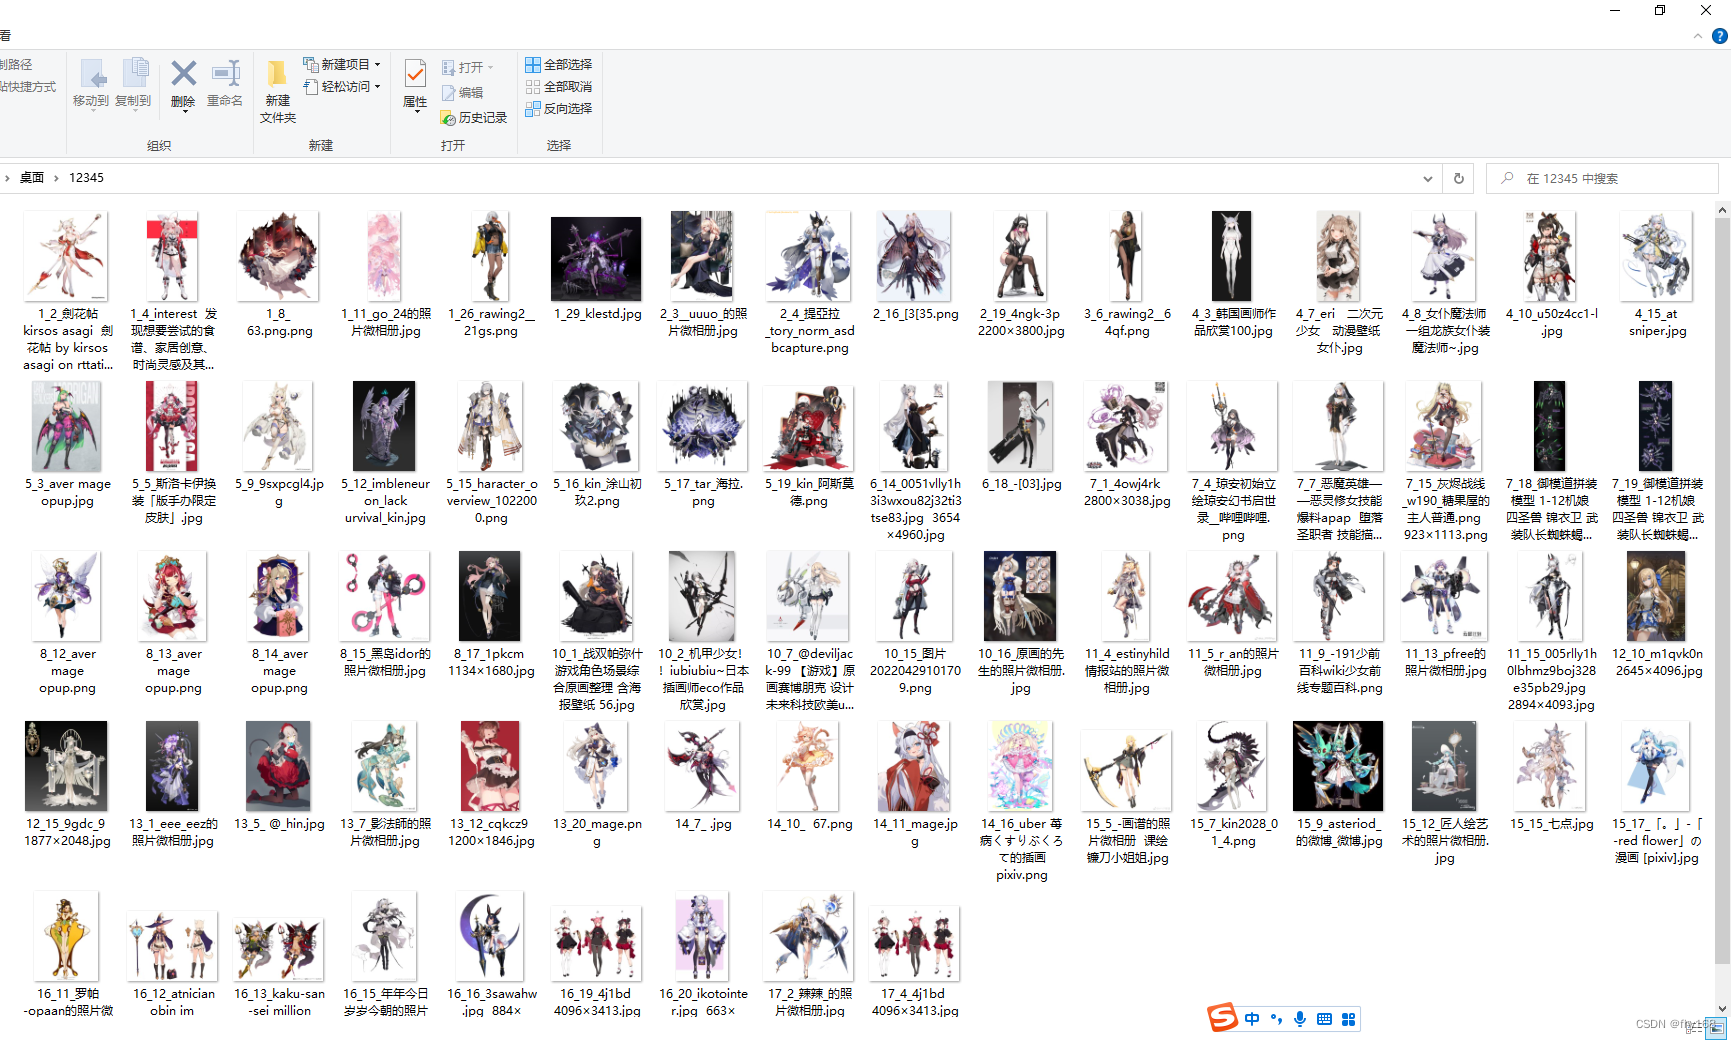Screen dimensions: 1731x1040
Task: Select thumbnail of 4_15_at sniper.jpg
Action: point(1656,256)
